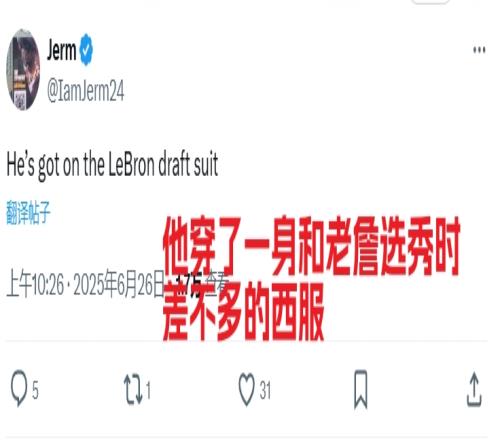The width and height of the screenshot is (500, 440).
Task: Click the blue verified badge beside Jerm
Action: [86, 49]
